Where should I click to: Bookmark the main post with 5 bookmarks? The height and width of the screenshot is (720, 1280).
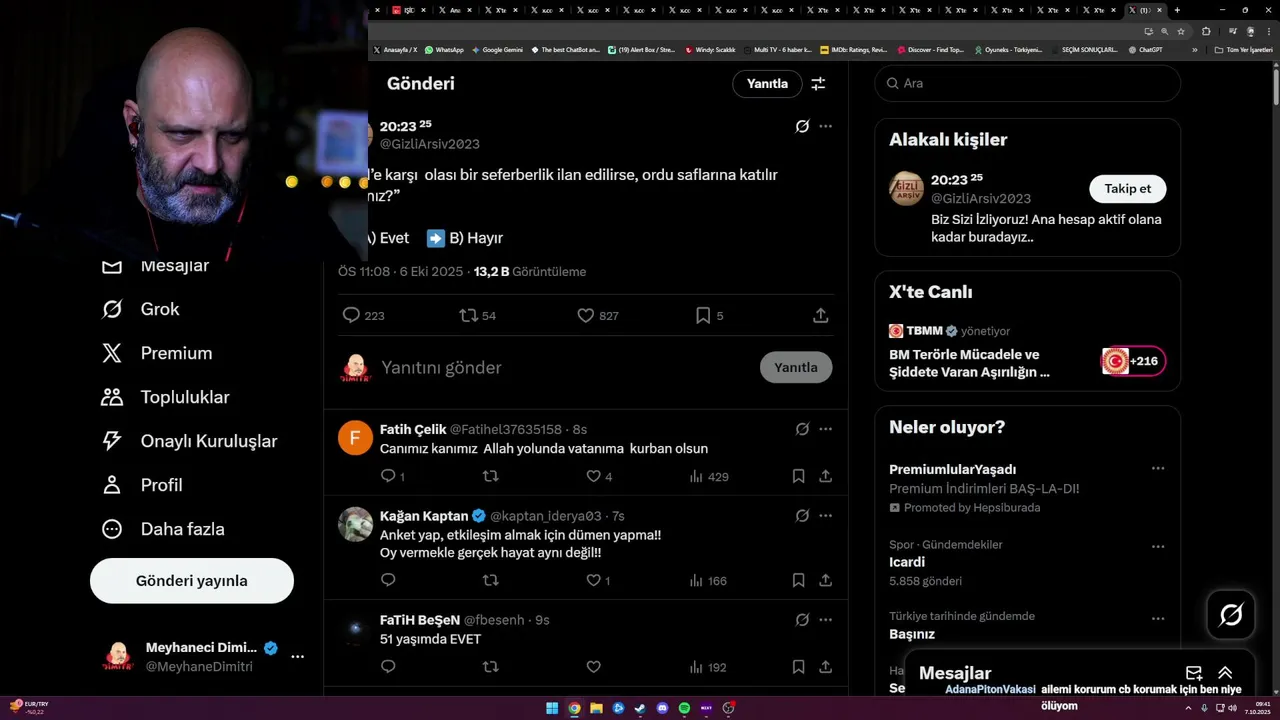pyautogui.click(x=709, y=315)
